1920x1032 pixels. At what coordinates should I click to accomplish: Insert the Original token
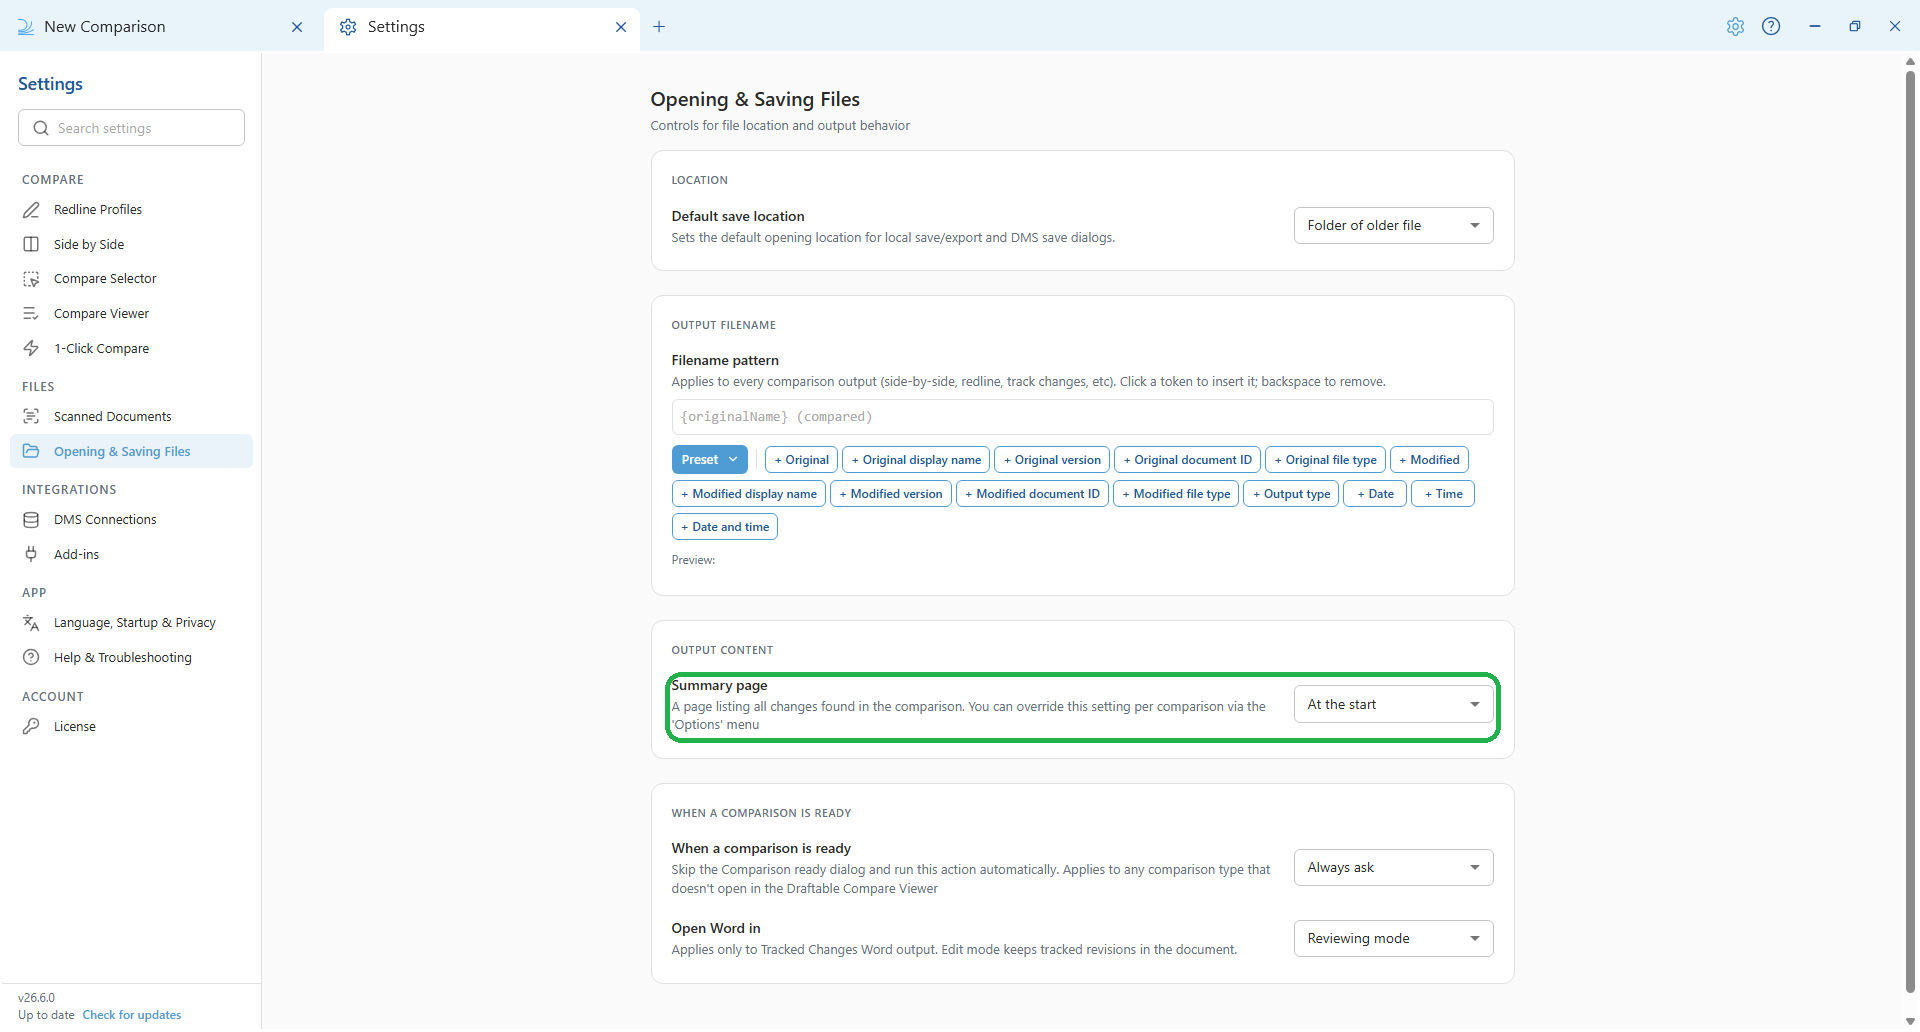point(801,460)
